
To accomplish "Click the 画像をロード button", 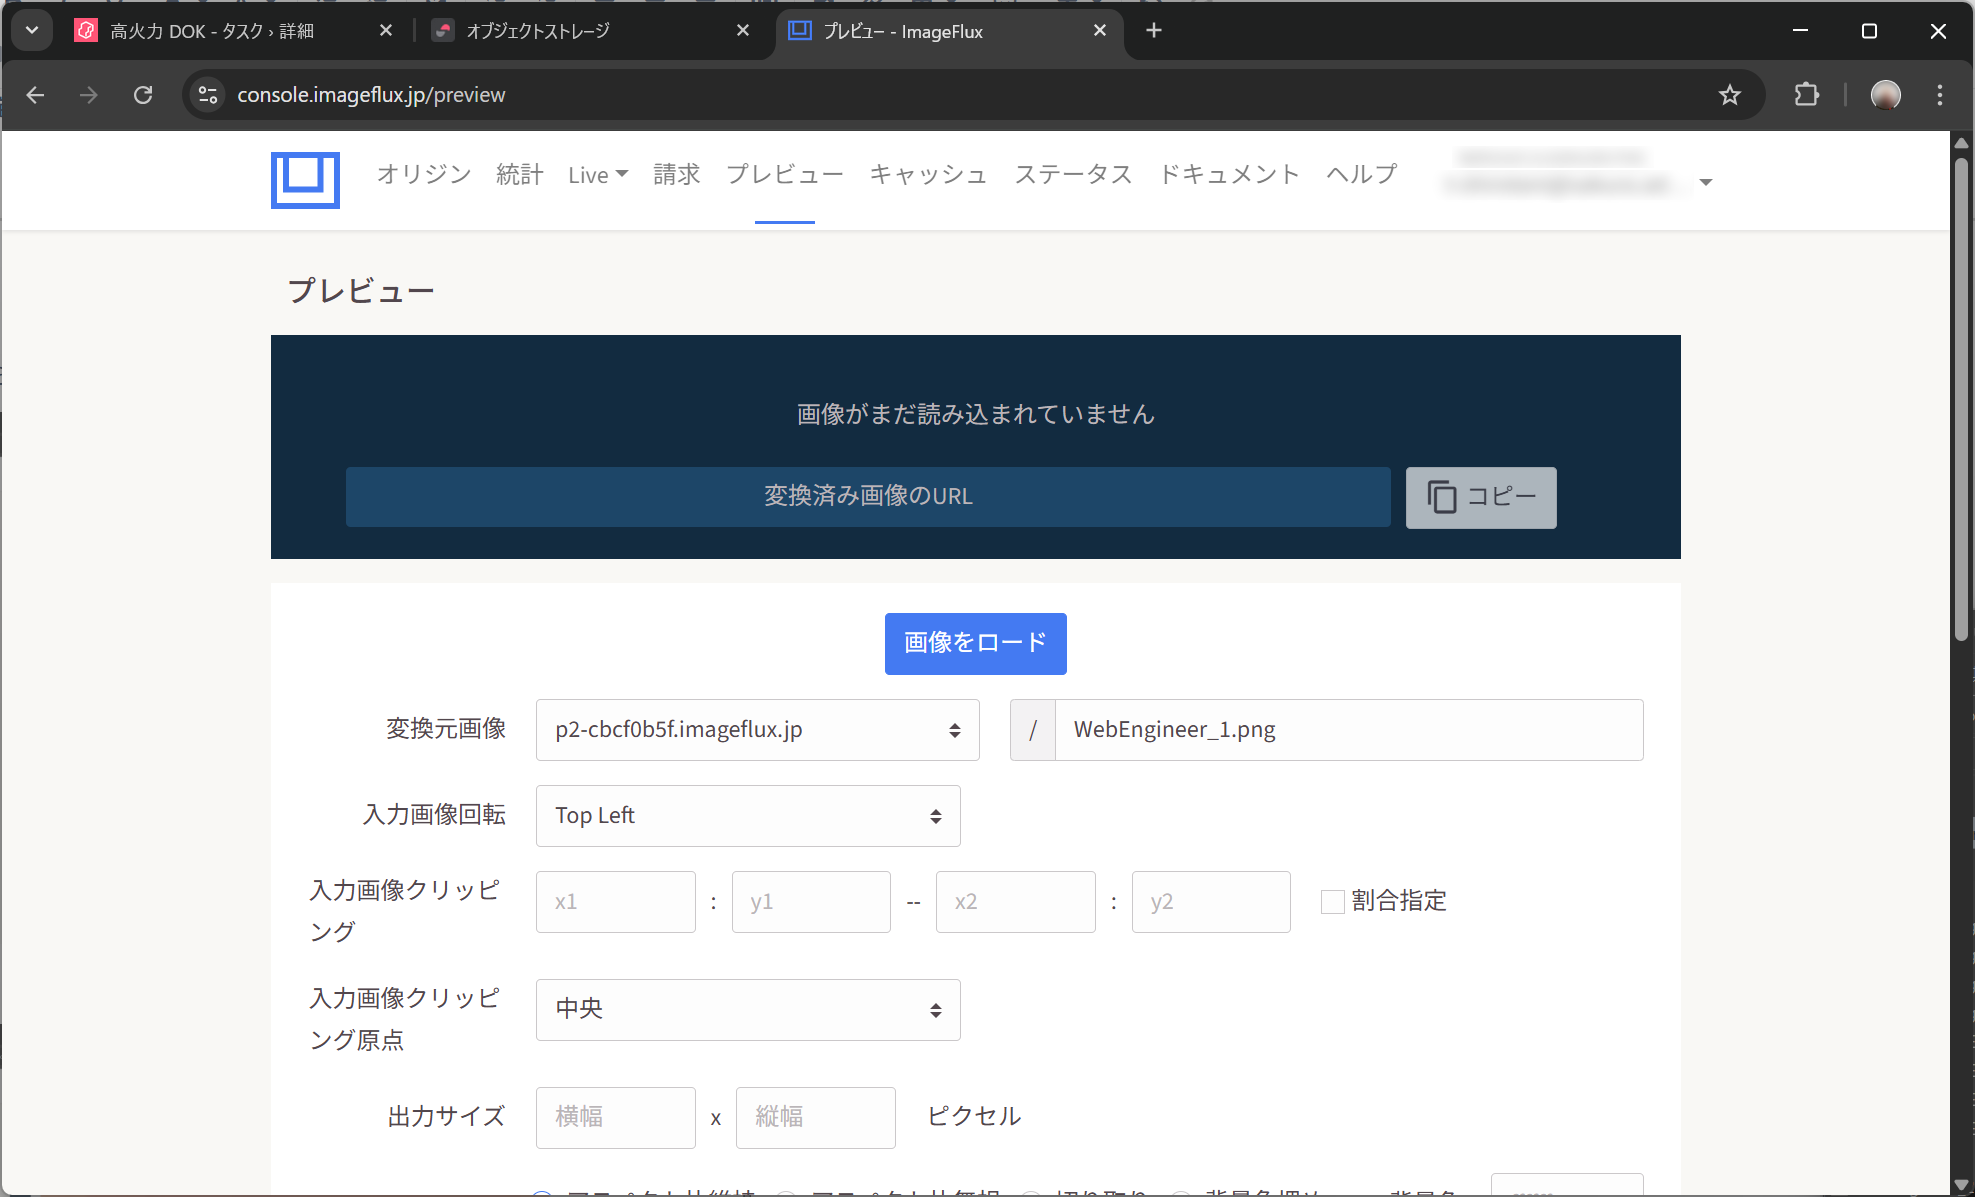I will 975,643.
